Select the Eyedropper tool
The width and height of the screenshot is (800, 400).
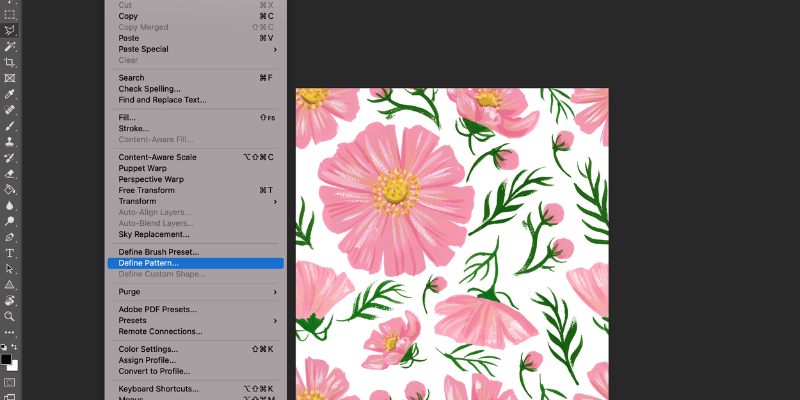pyautogui.click(x=9, y=94)
